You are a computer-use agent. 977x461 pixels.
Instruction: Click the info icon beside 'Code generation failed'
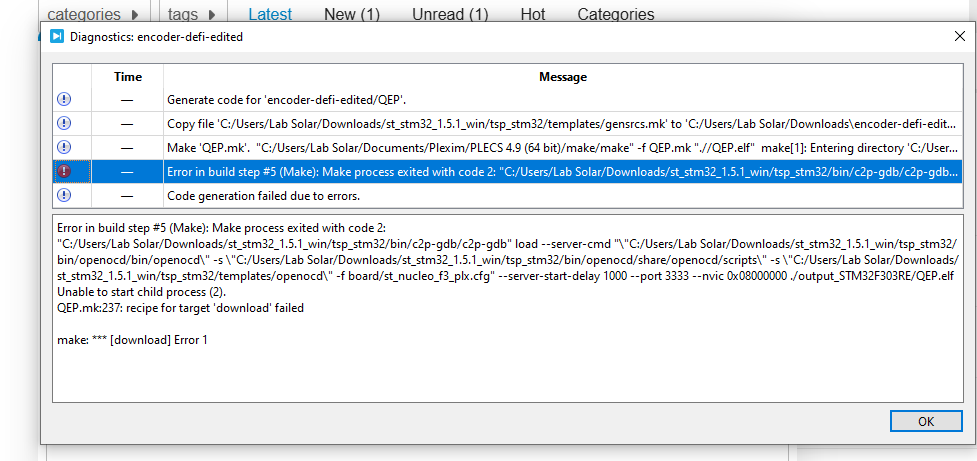pyautogui.click(x=64, y=195)
